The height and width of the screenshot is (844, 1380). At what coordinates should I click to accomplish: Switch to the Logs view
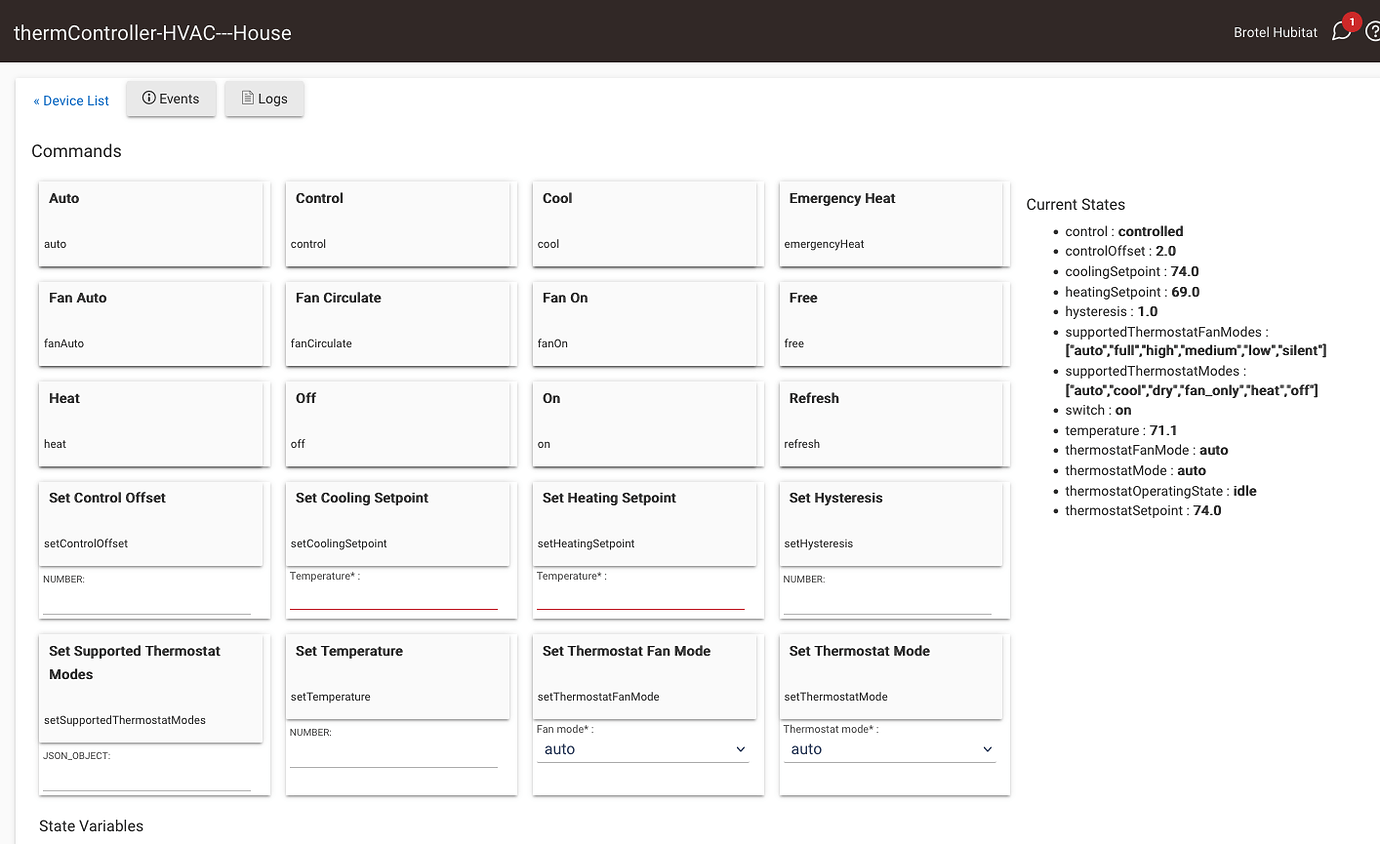264,98
